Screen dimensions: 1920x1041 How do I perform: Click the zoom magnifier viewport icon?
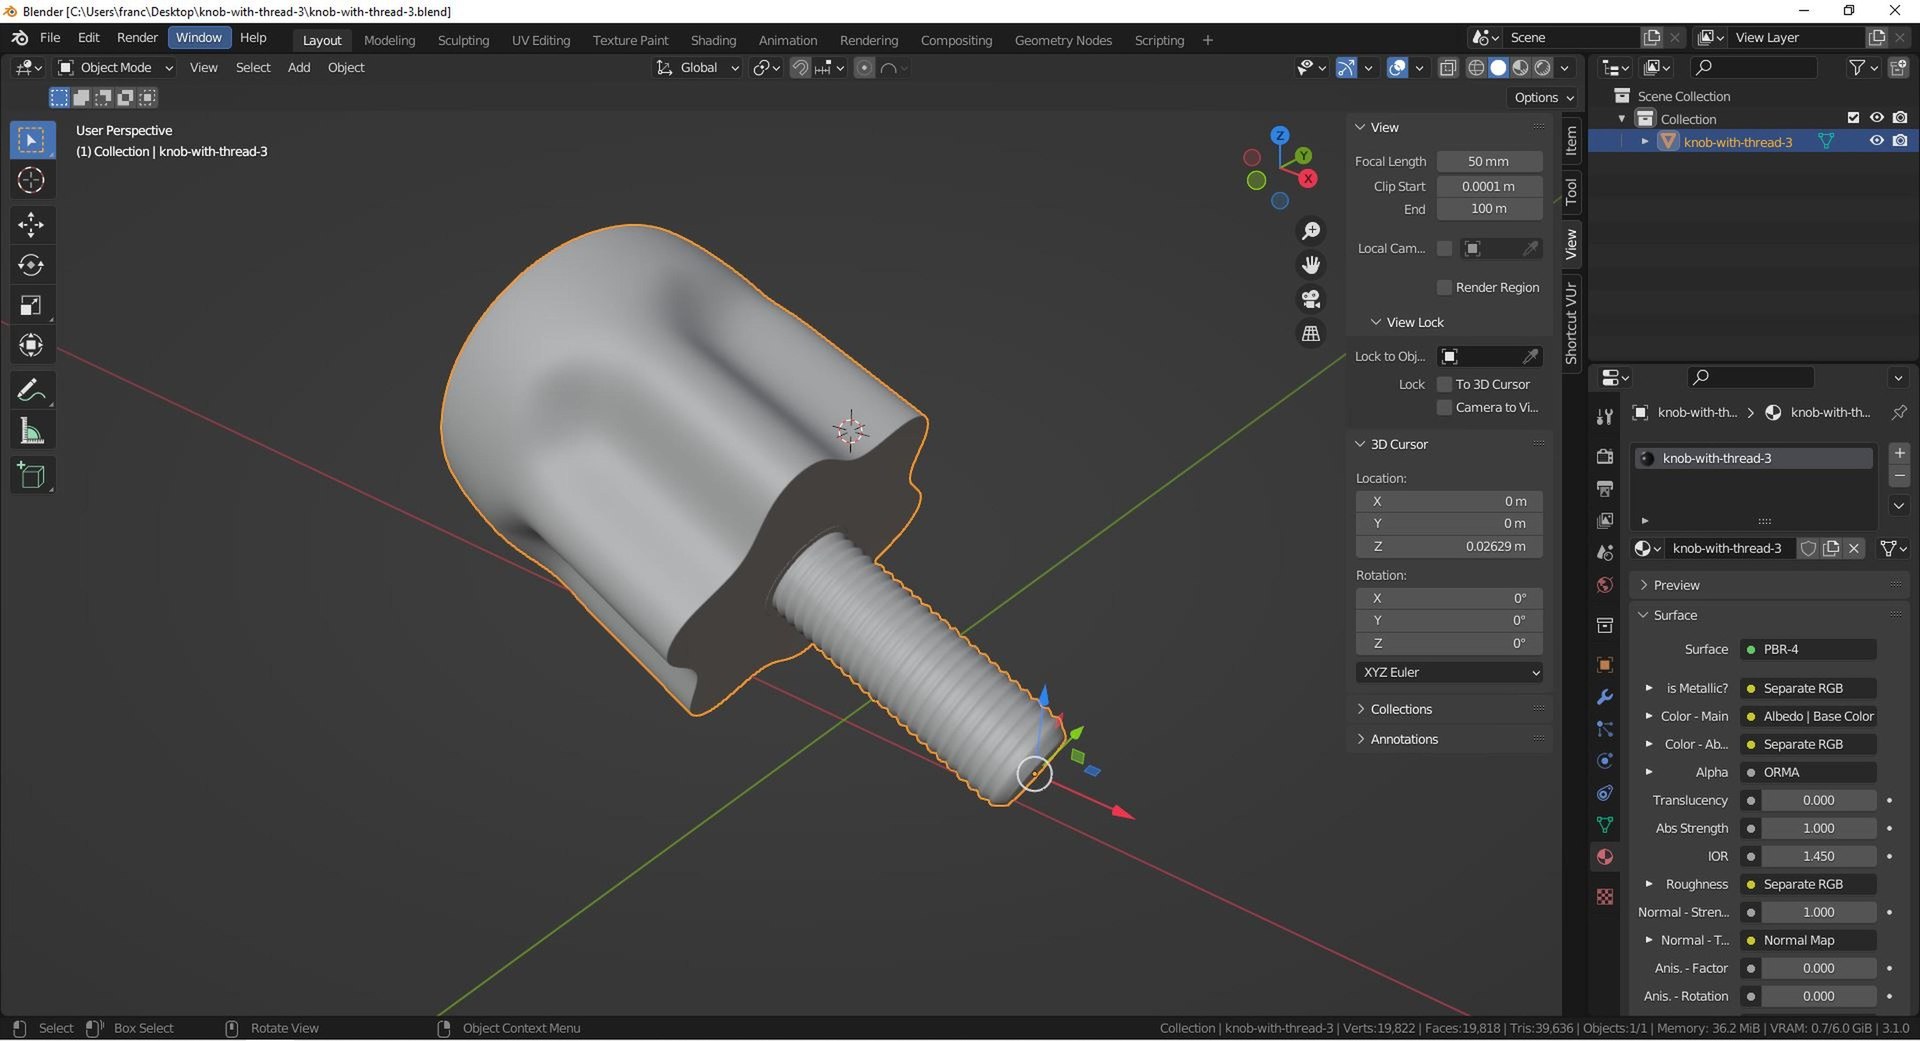point(1310,231)
